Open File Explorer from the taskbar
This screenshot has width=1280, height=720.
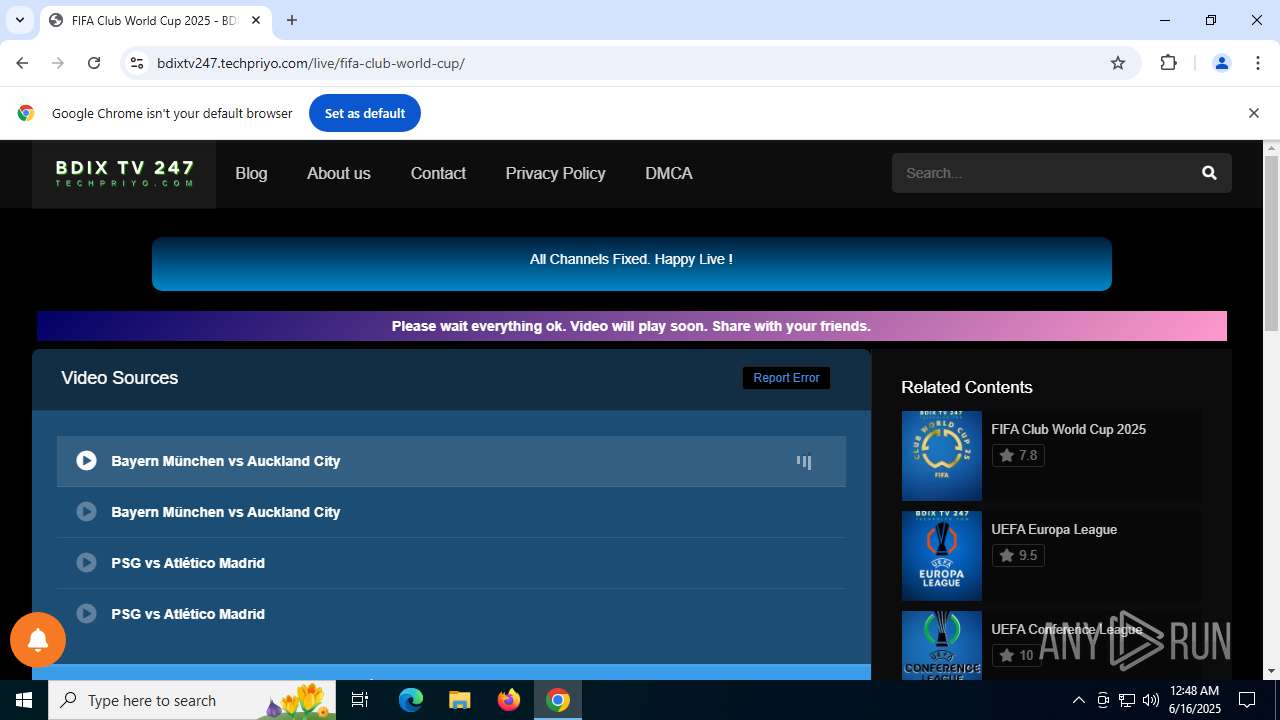click(460, 700)
